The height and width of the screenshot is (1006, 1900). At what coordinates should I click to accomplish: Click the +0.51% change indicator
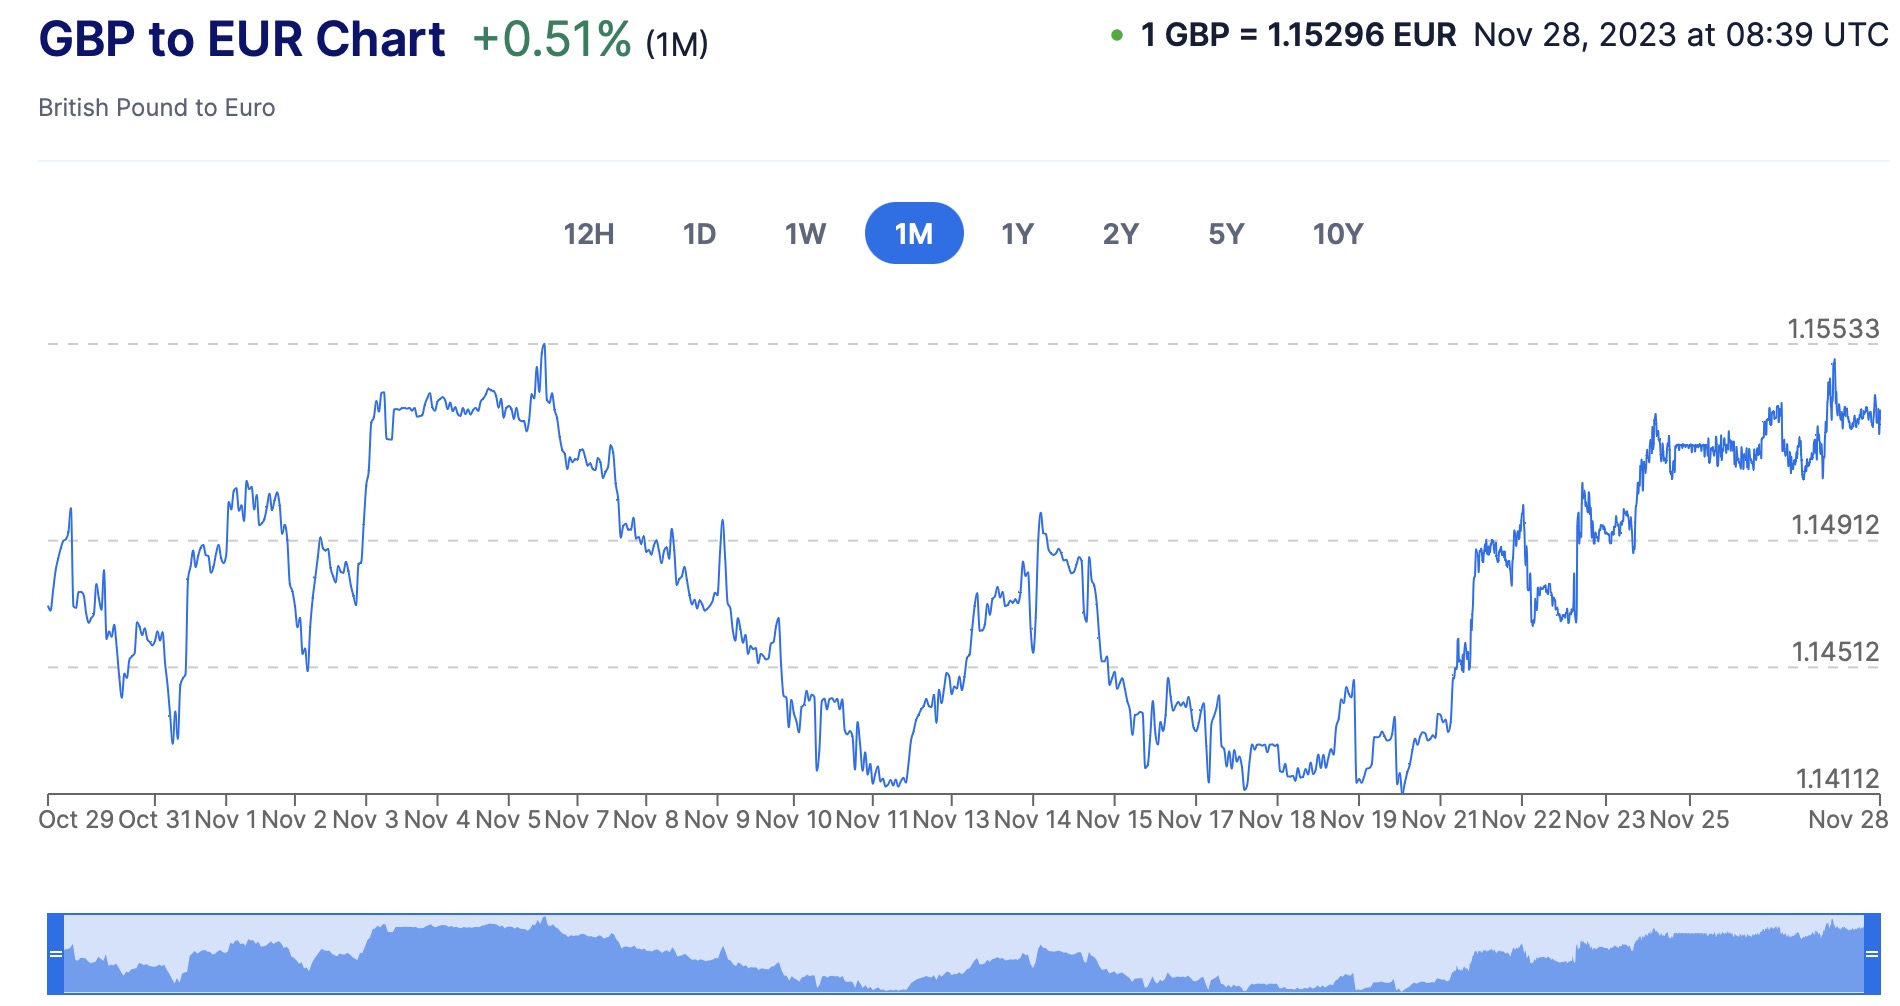[551, 40]
